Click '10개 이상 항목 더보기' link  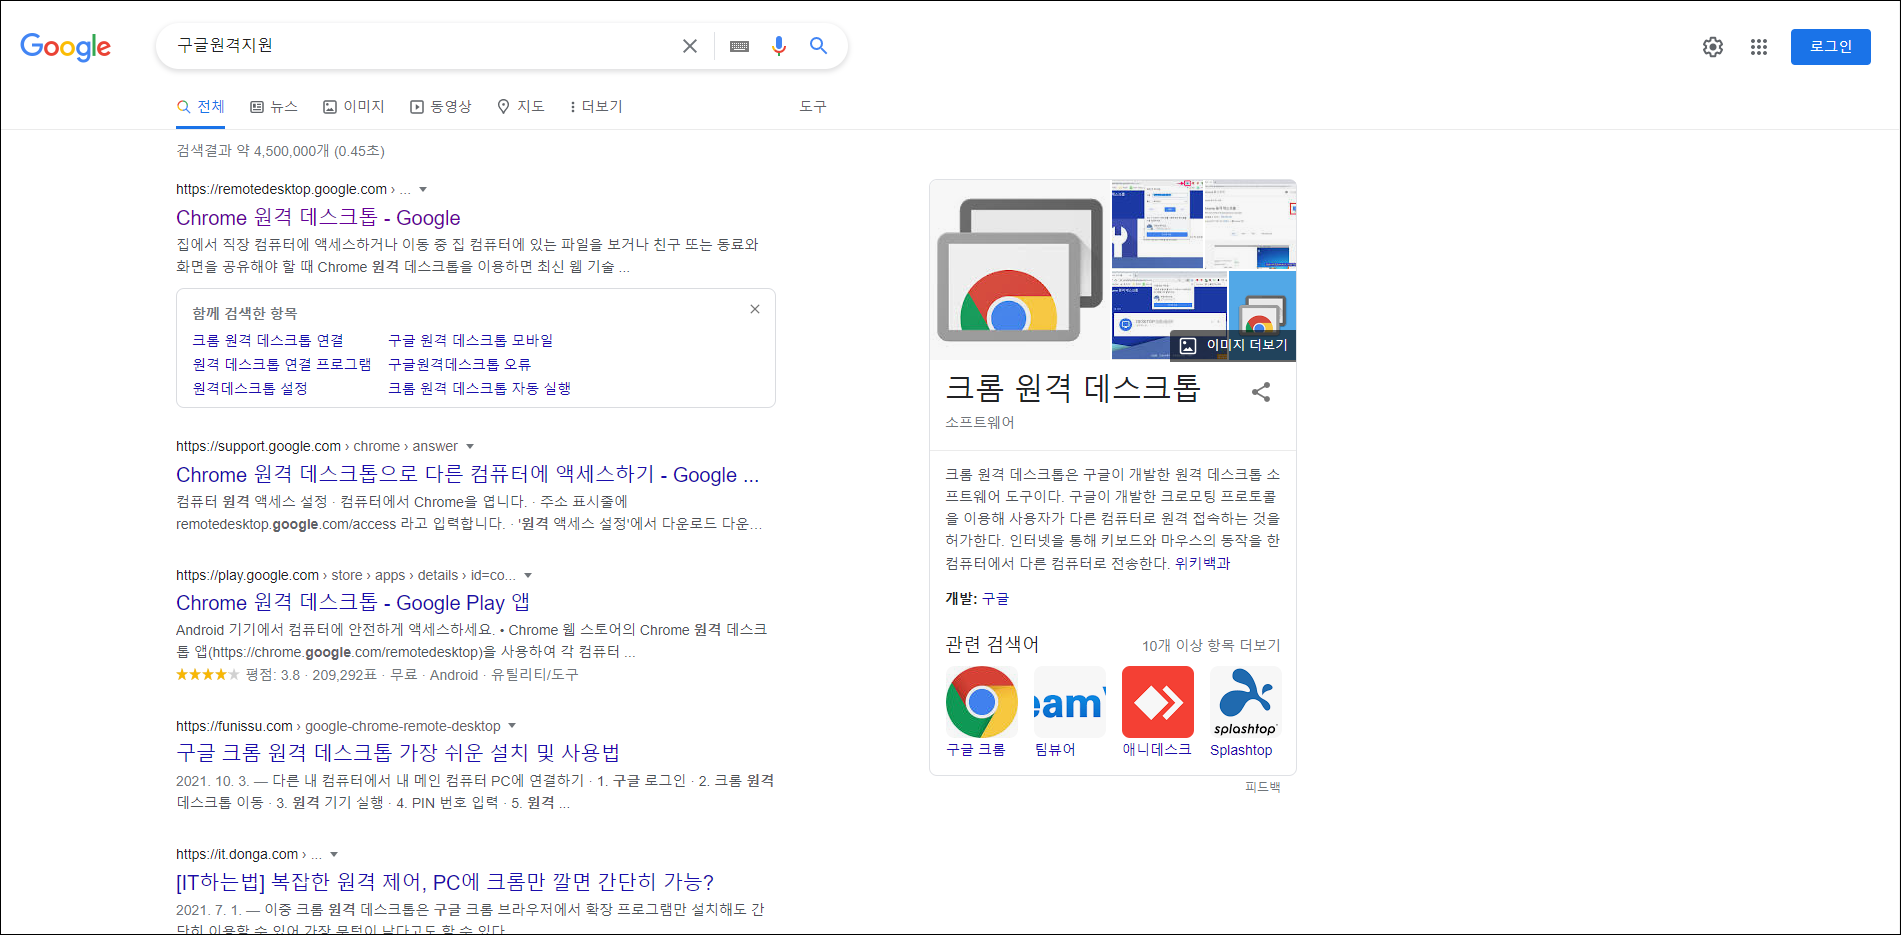point(1211,646)
